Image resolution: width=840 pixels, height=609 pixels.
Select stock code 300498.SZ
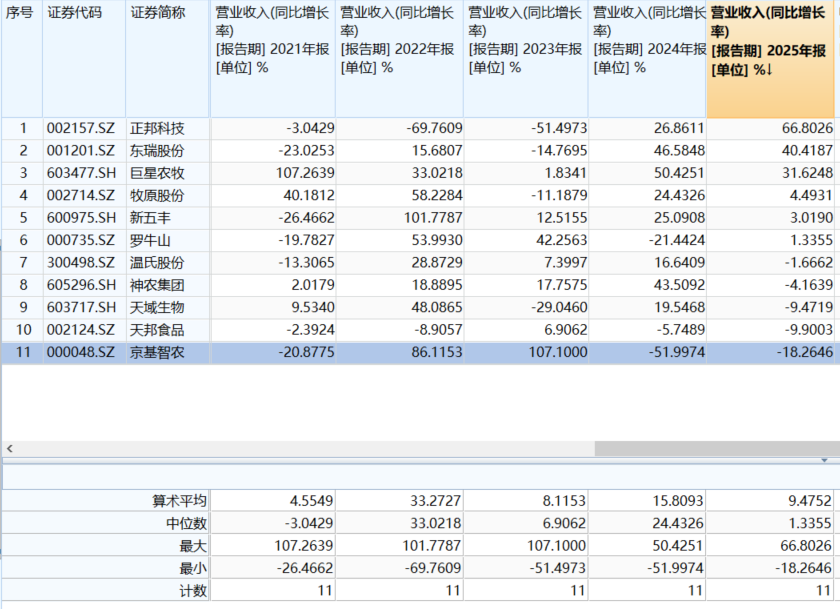[80, 263]
